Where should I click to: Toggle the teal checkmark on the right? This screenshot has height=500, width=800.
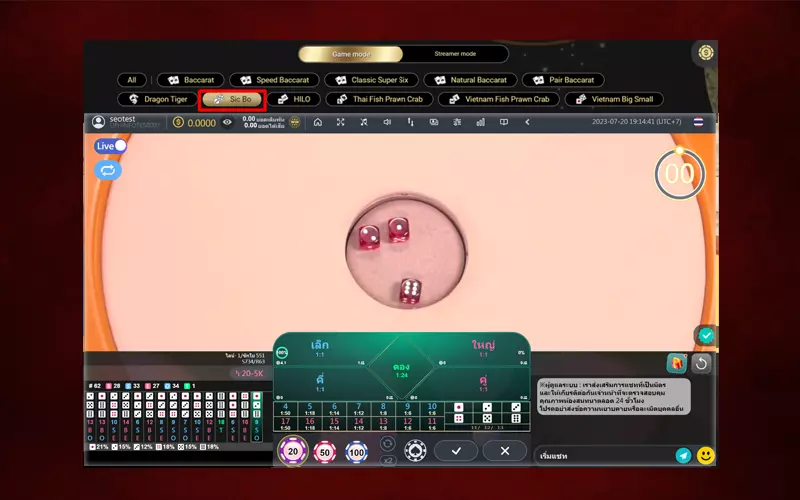[706, 335]
